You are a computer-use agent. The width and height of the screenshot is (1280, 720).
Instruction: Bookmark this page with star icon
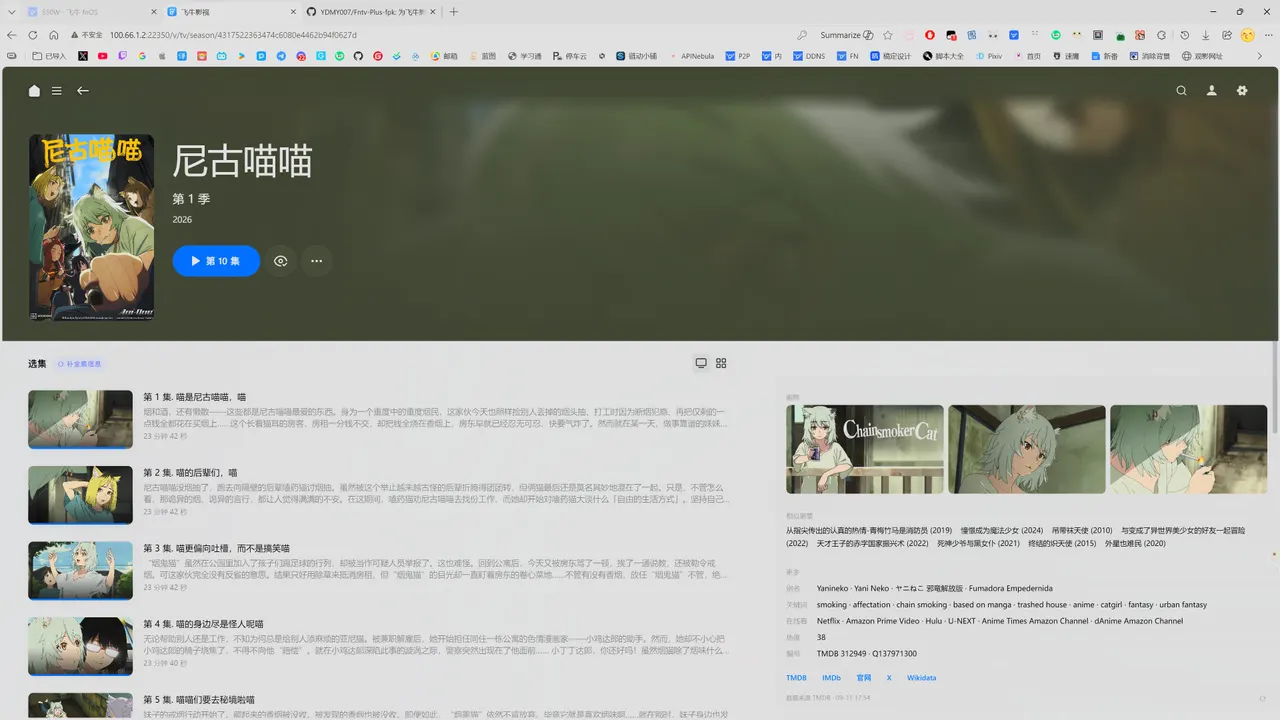click(x=888, y=35)
